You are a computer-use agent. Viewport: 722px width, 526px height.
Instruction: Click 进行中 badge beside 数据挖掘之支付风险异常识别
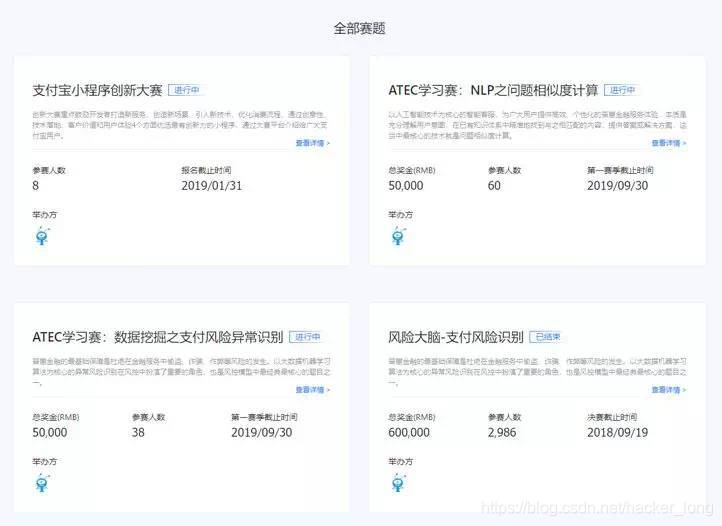tap(307, 337)
